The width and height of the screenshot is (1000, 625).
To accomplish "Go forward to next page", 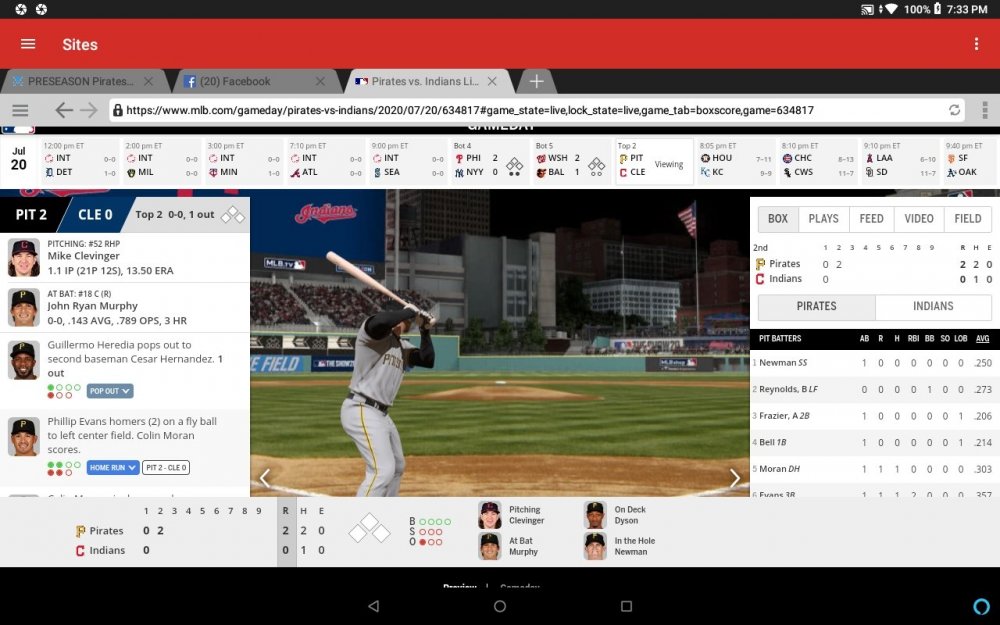I will click(x=89, y=110).
